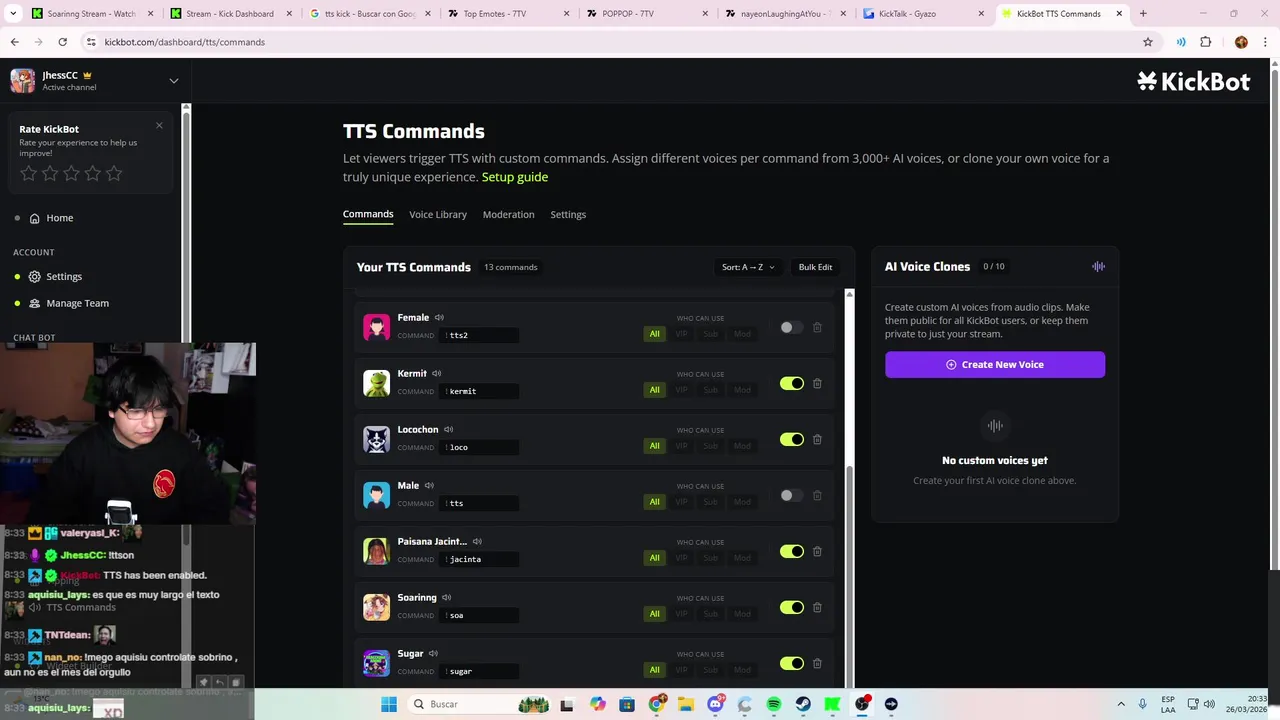Turn off the Paisana Jacinta toggle

click(791, 552)
